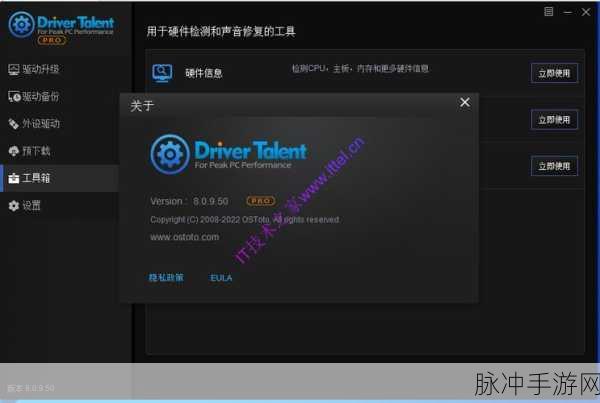The image size is (600, 403).
Task: Click the monitor icon beside 驱动升级
Action: pyautogui.click(x=13, y=69)
